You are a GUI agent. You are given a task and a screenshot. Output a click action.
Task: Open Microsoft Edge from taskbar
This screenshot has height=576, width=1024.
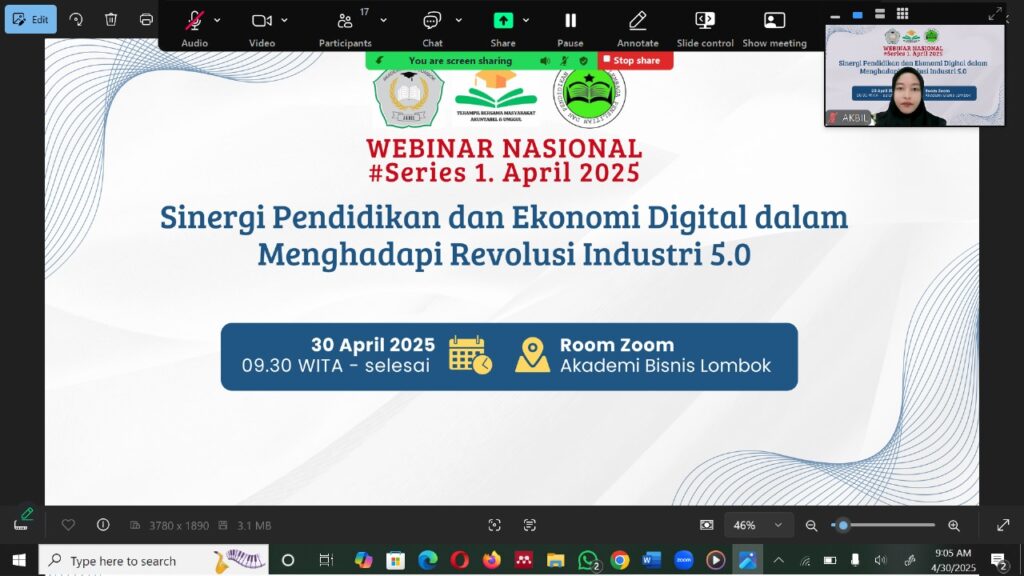point(427,560)
